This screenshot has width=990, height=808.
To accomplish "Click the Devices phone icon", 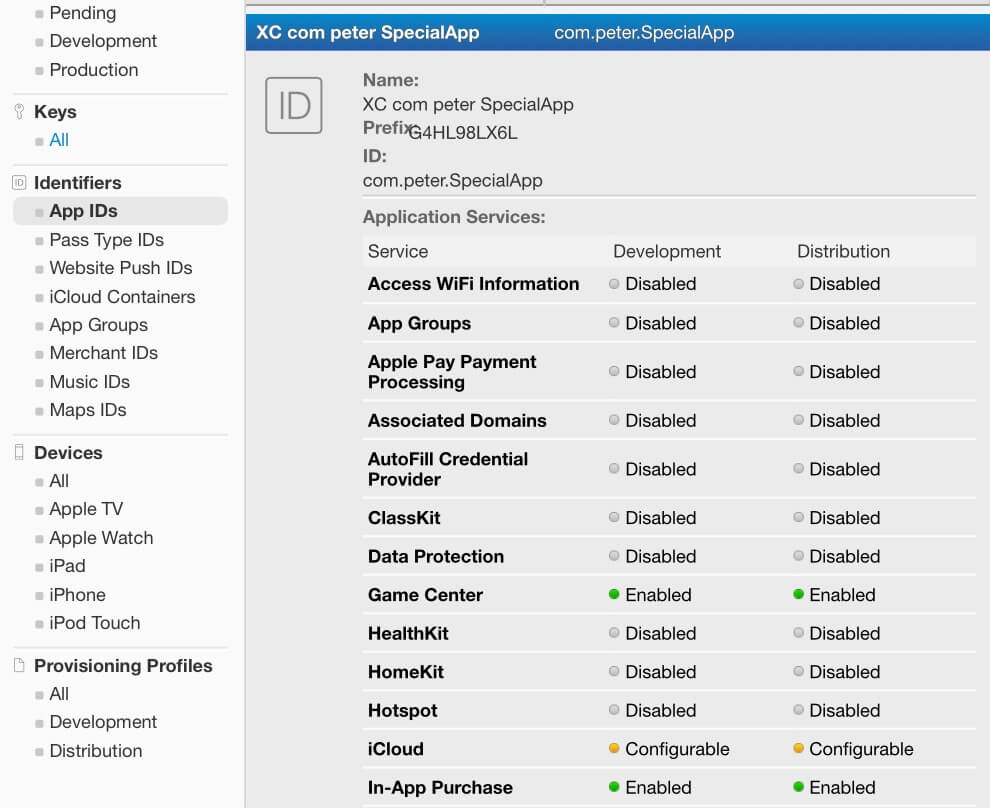I will (19, 452).
